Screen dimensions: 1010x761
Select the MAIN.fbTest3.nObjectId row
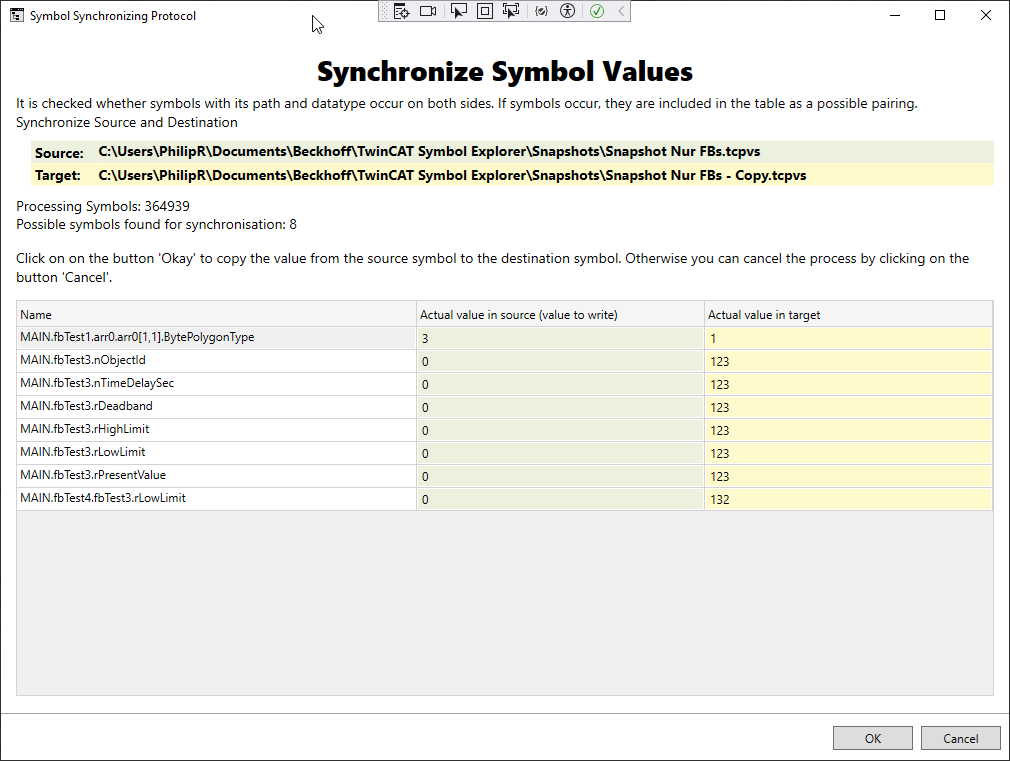(504, 361)
